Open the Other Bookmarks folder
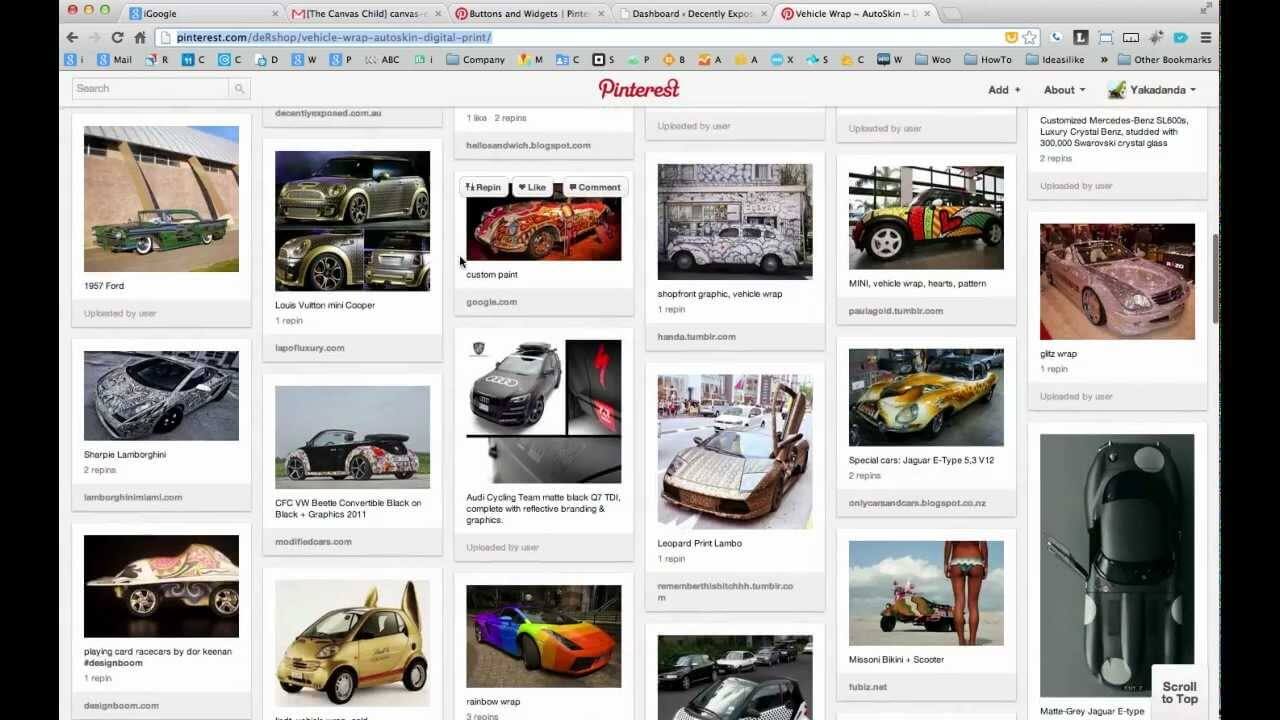Viewport: 1280px width, 720px height. (x=1164, y=60)
